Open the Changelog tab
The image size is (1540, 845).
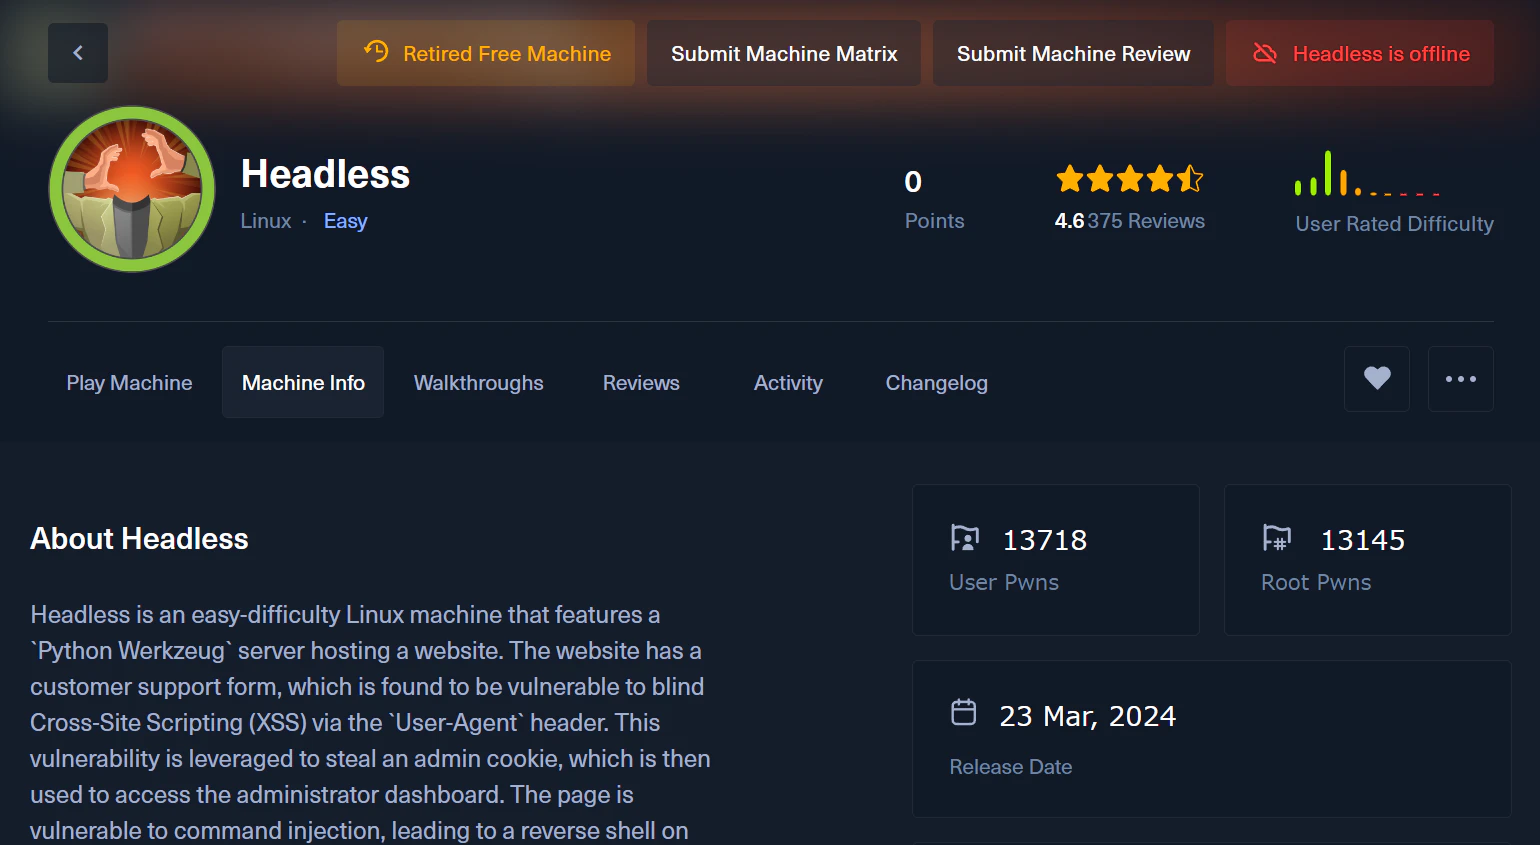(936, 383)
